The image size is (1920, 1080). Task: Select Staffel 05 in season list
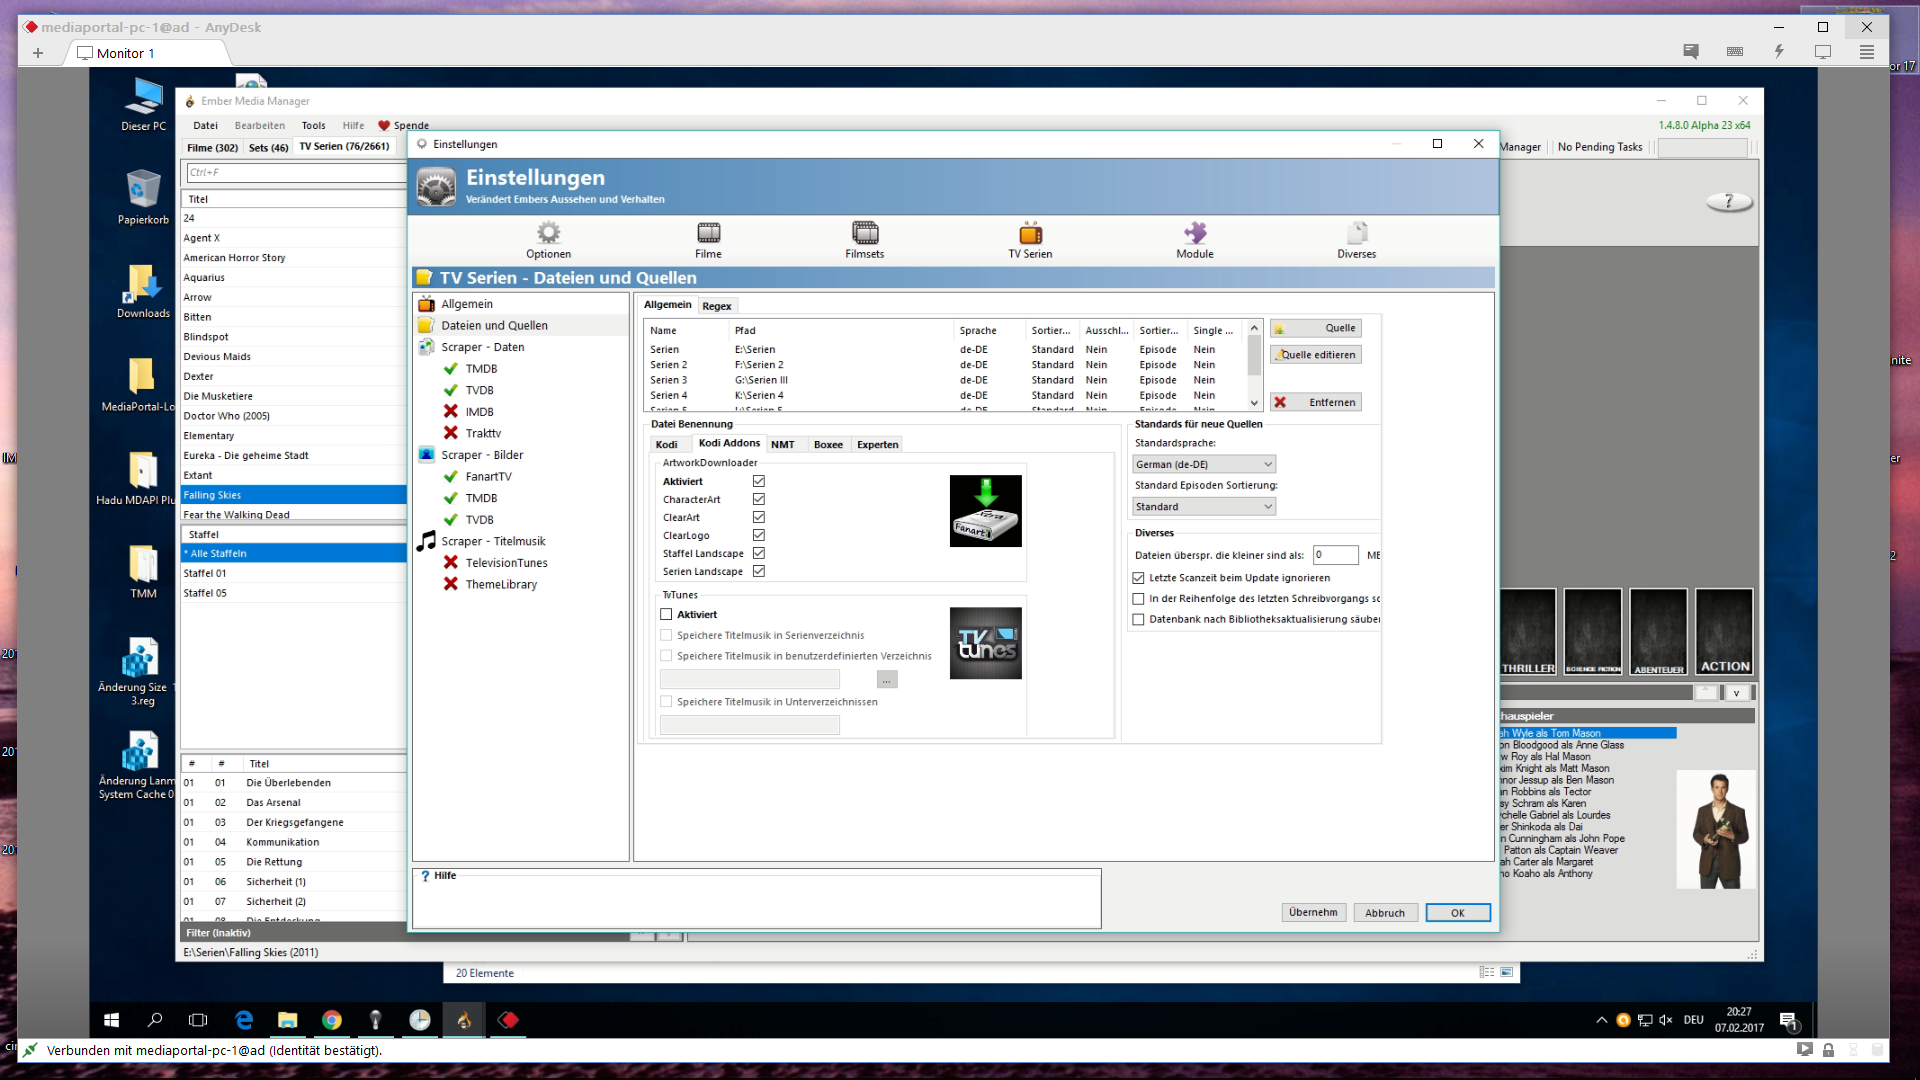point(293,593)
